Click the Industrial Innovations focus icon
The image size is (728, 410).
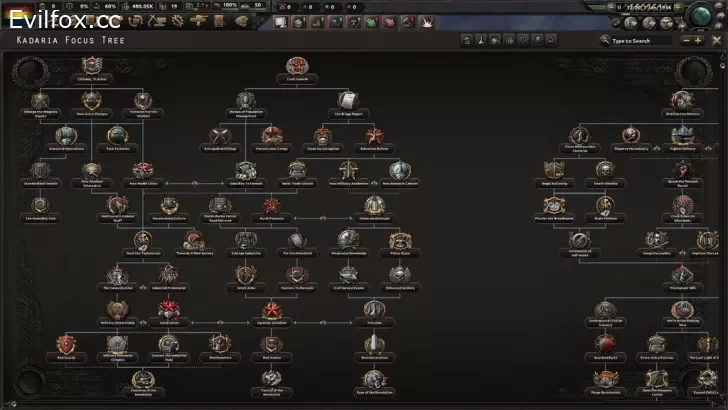point(66,136)
